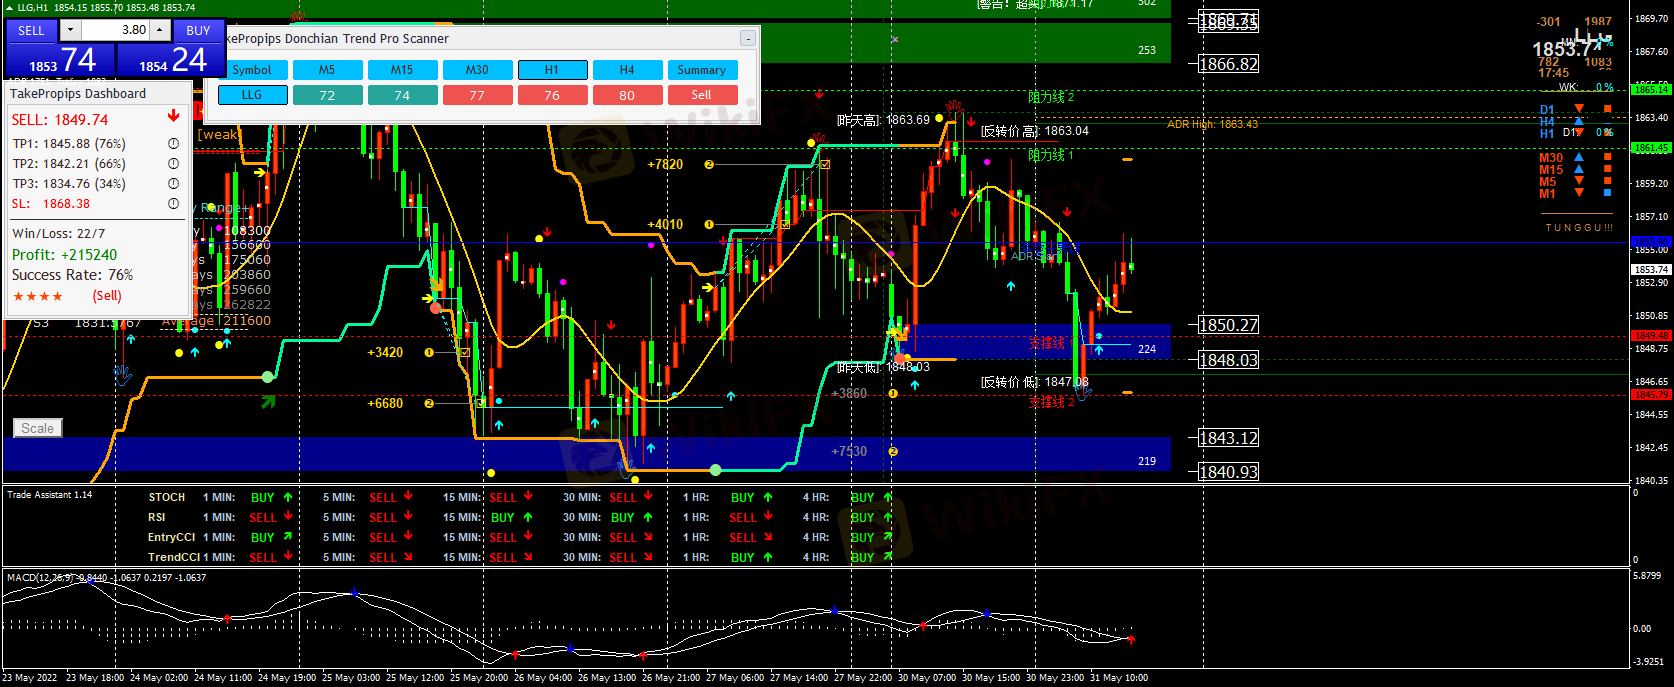Toggle the LLG symbol button in scanner
The height and width of the screenshot is (687, 1674).
(x=252, y=95)
